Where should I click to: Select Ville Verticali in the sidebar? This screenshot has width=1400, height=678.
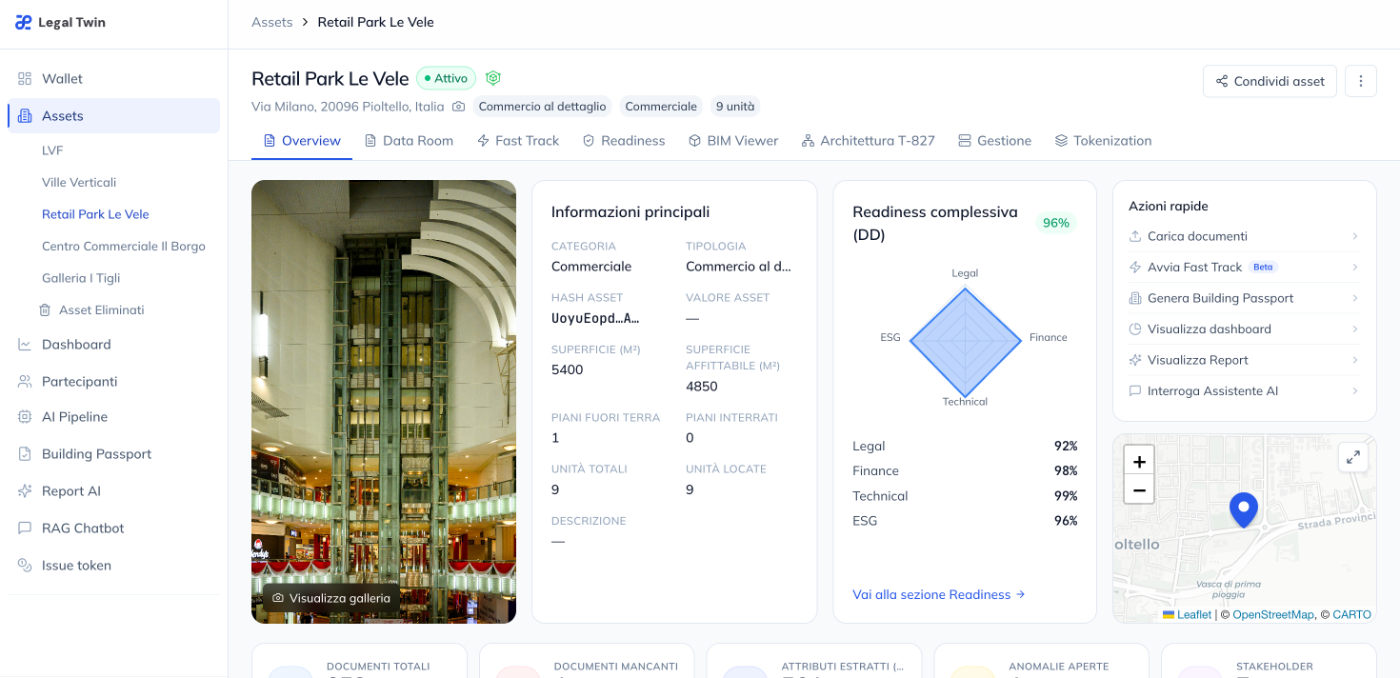coord(79,182)
